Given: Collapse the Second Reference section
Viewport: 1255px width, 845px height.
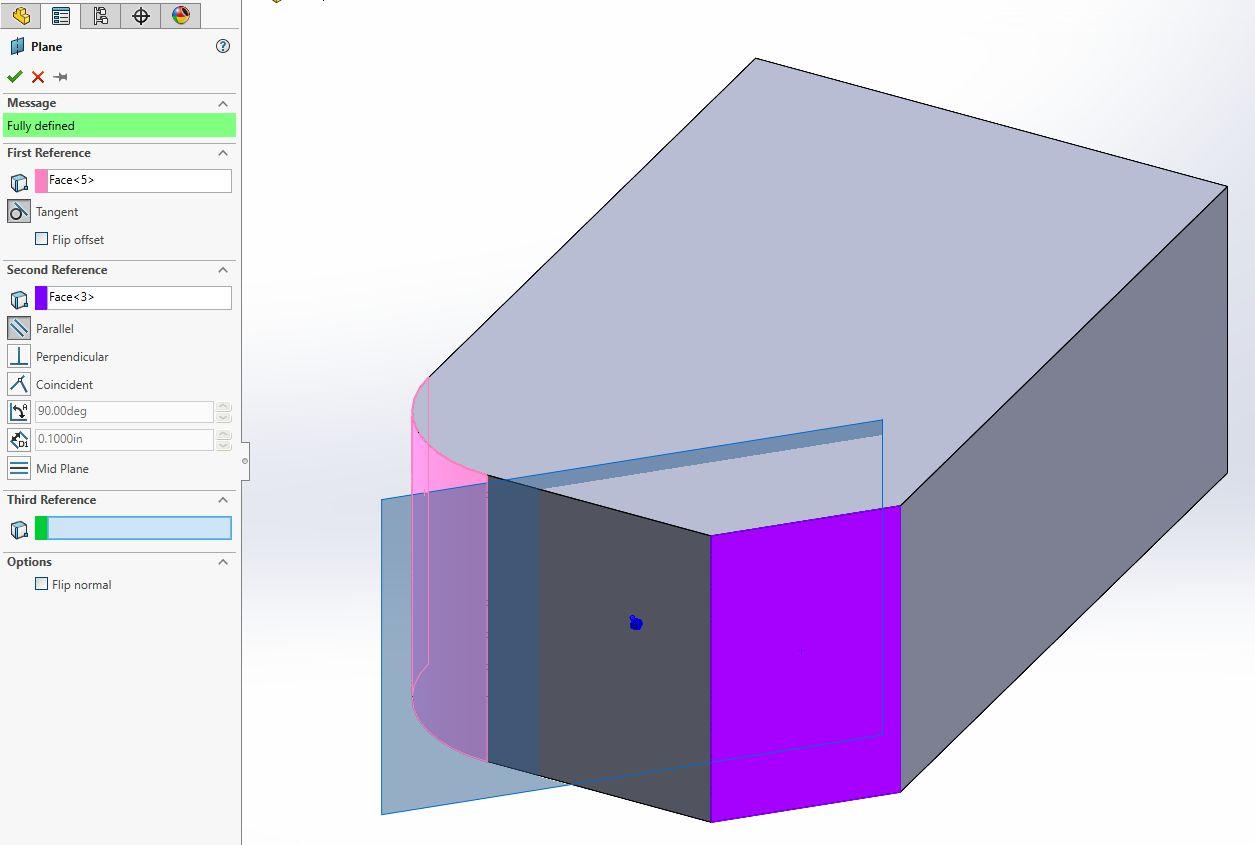Looking at the screenshot, I should (223, 270).
